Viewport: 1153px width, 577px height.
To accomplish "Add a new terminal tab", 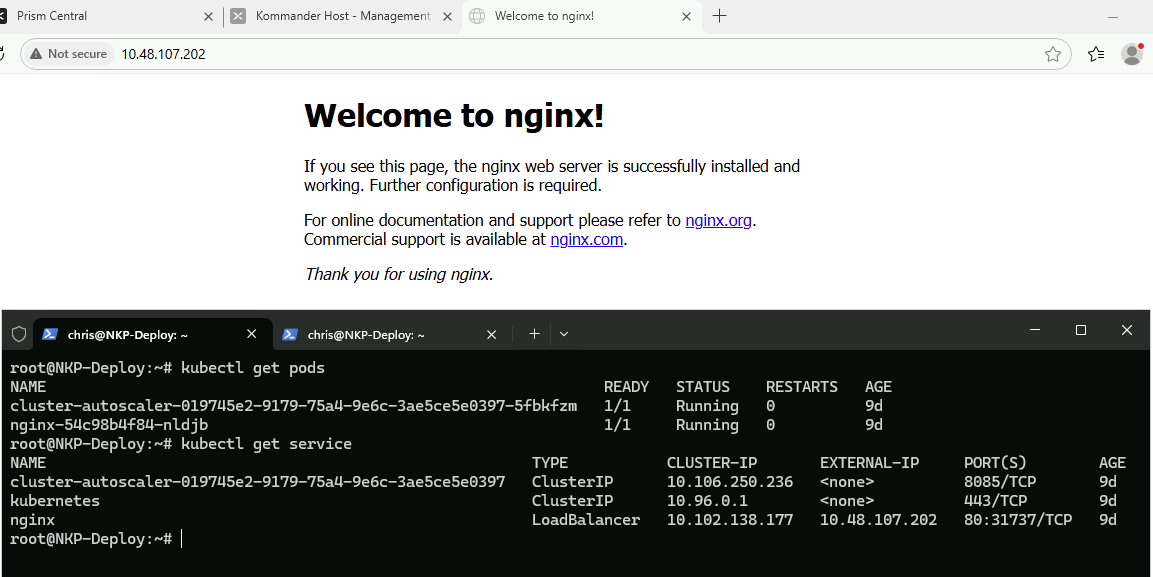I will click(x=535, y=334).
